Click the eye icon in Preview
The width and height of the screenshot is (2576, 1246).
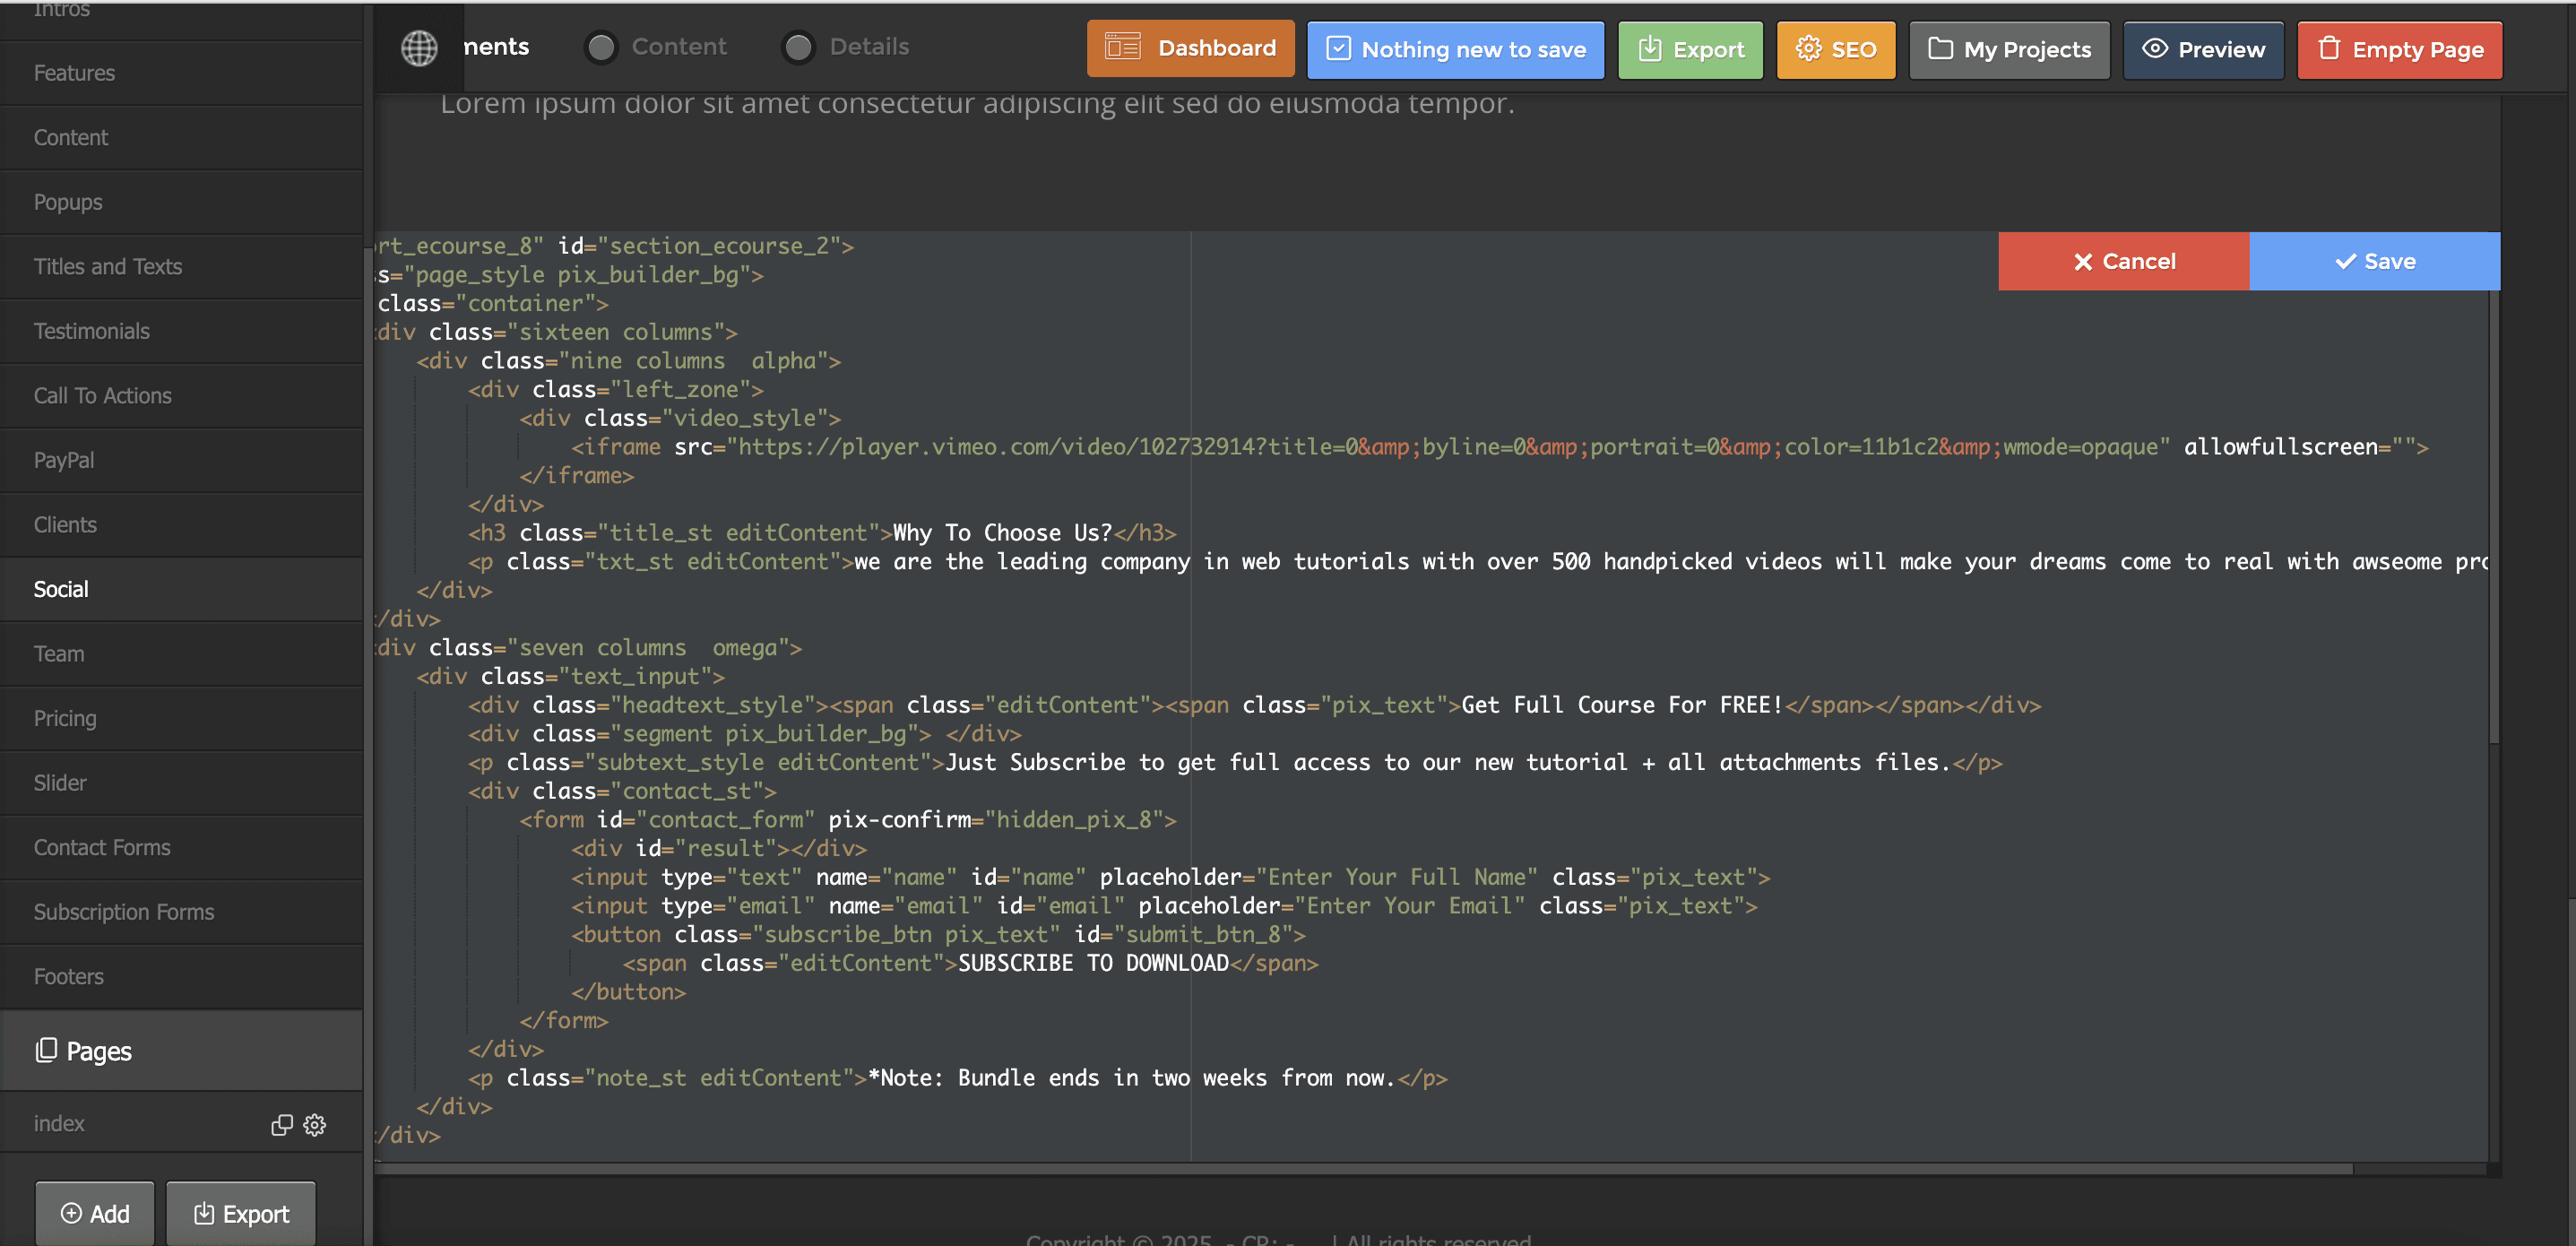pos(2155,49)
